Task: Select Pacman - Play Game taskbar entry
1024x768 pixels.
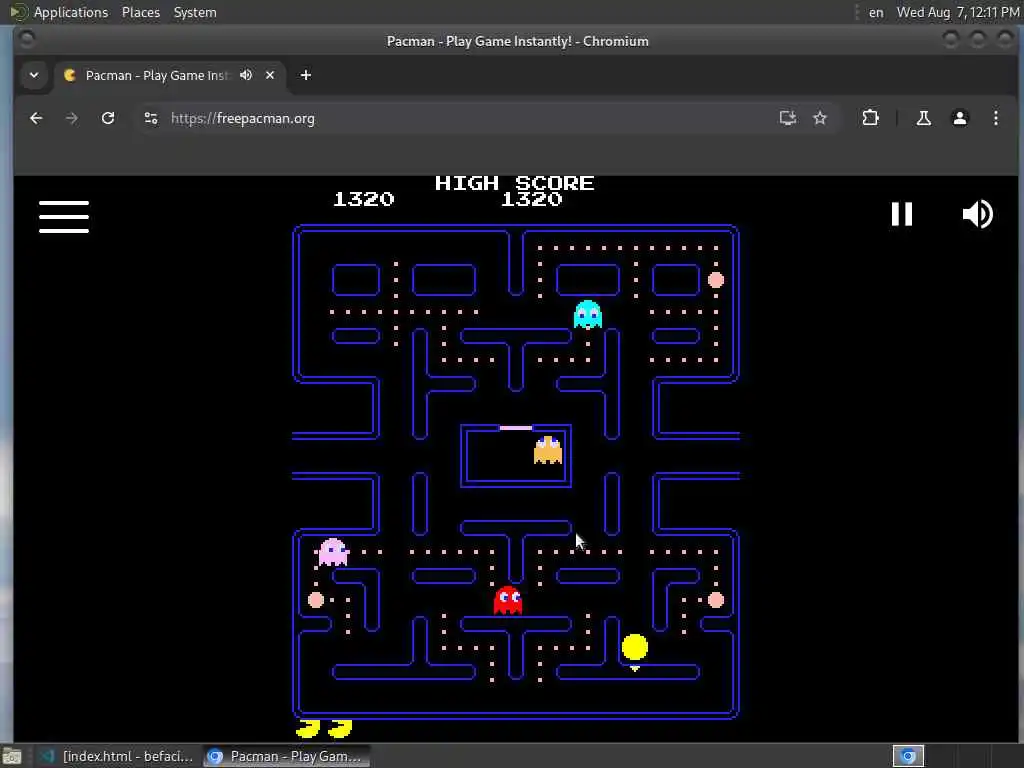Action: click(286, 756)
